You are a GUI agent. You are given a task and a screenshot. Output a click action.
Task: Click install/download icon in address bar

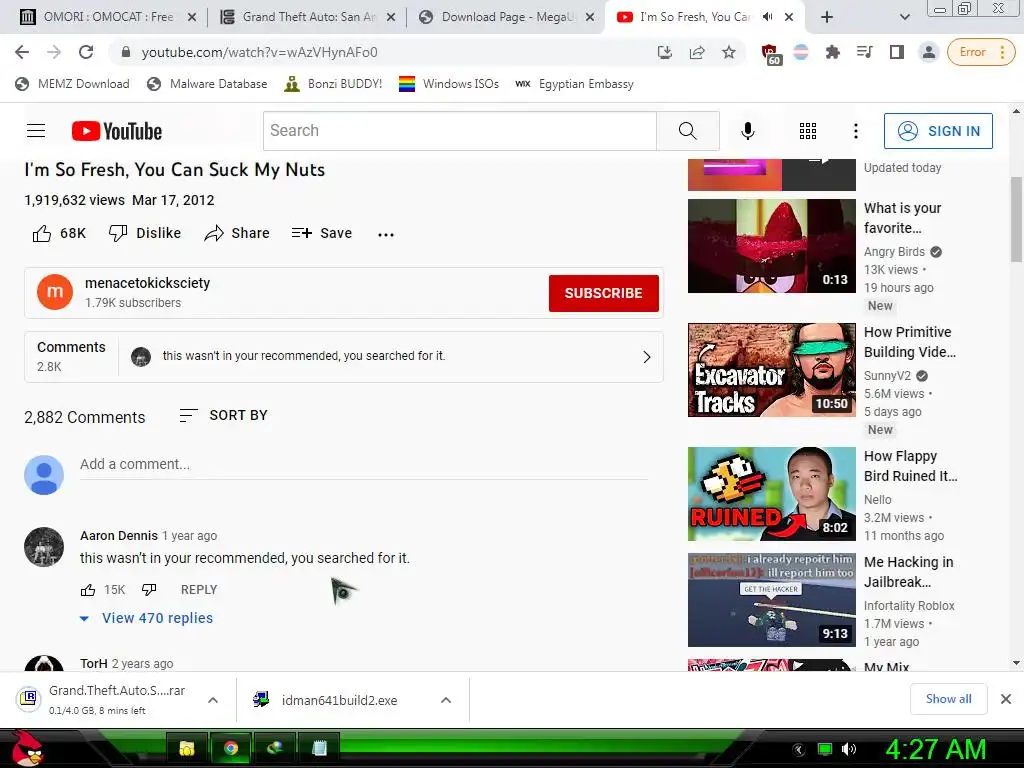(x=665, y=52)
